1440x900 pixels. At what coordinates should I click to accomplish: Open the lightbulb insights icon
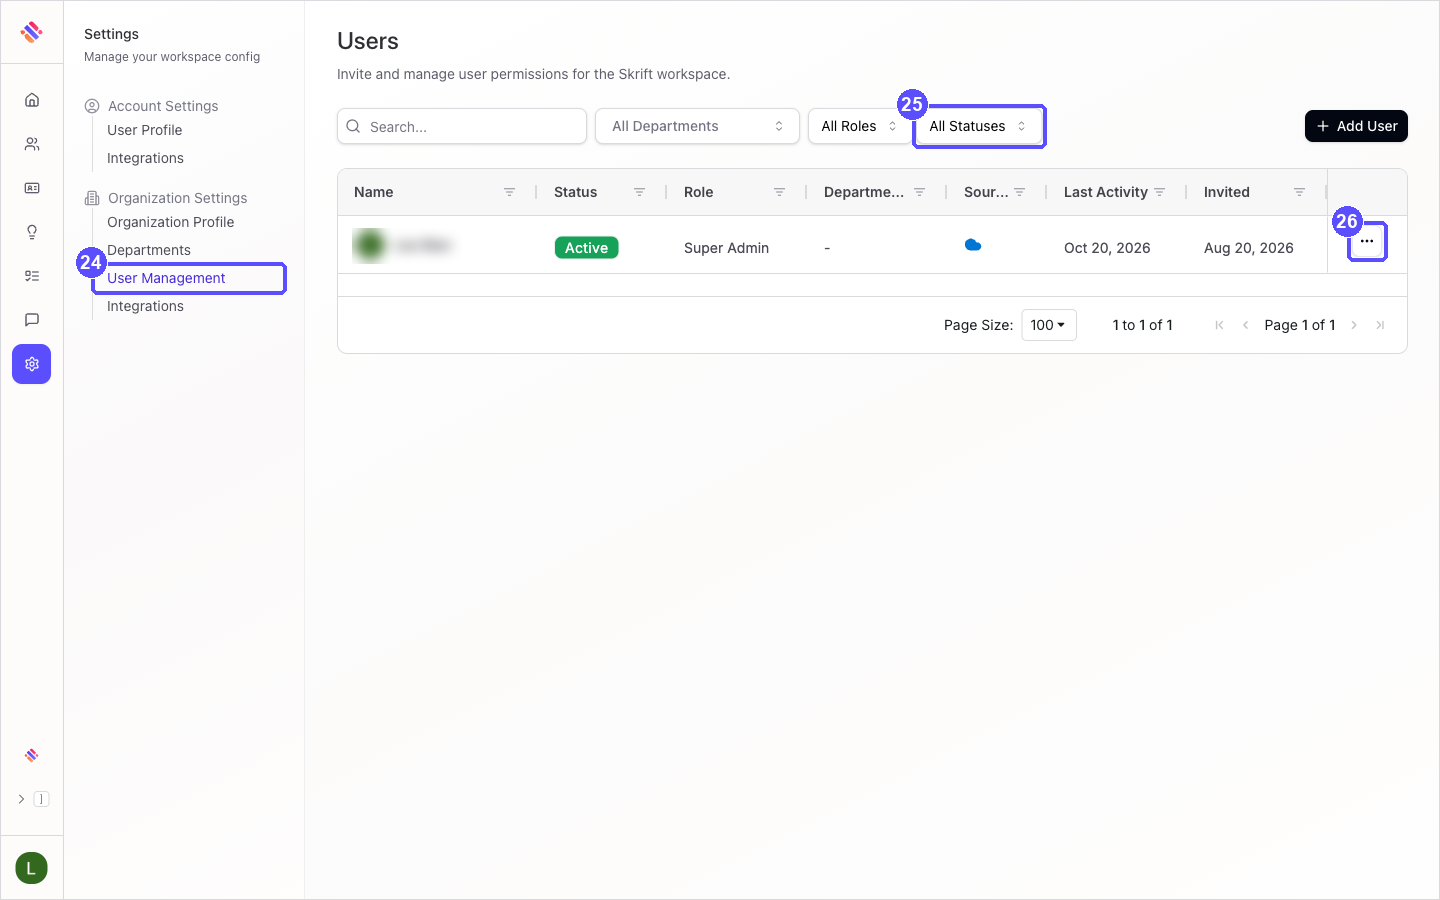pyautogui.click(x=32, y=232)
